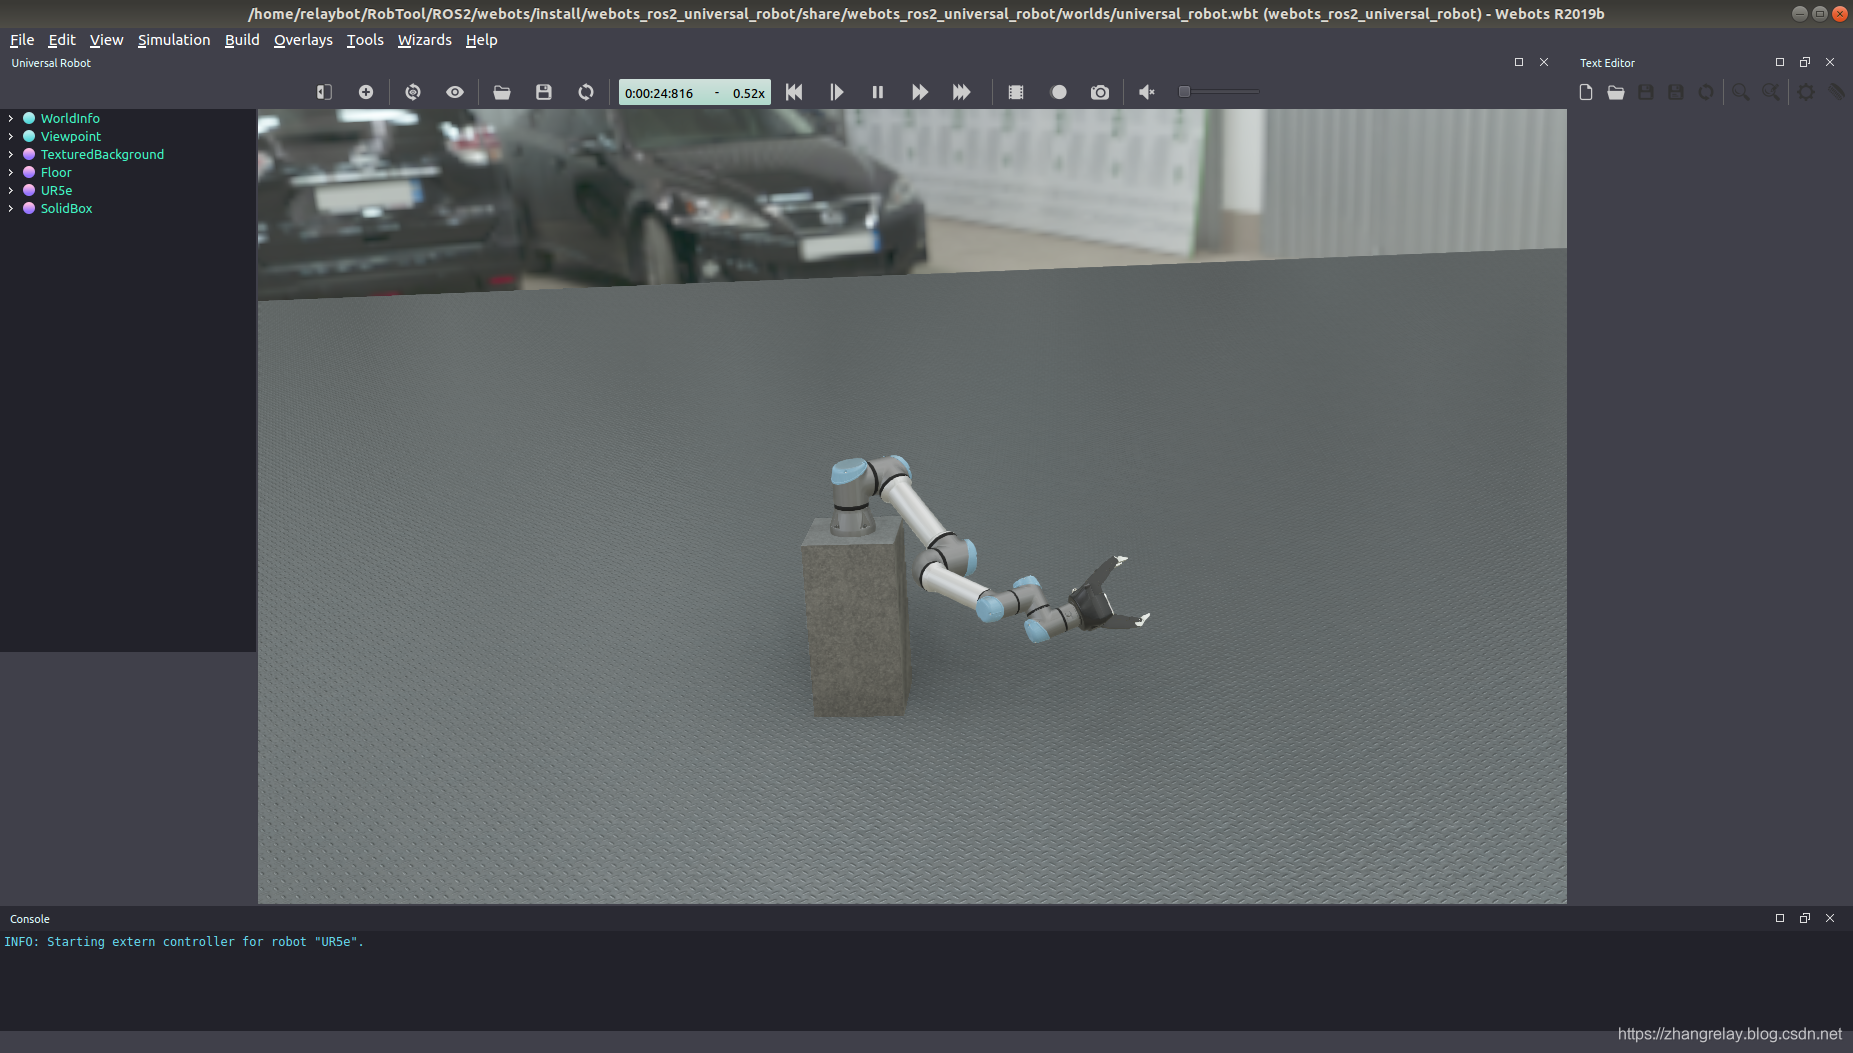Select SolidBox node in tree
This screenshot has width=1853, height=1053.
(x=66, y=208)
